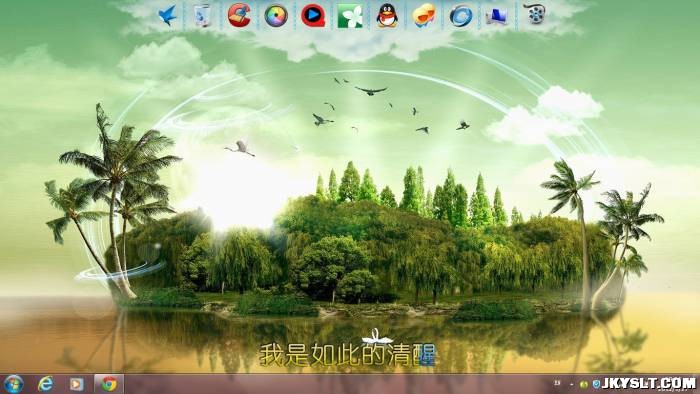This screenshot has height=394, width=700.
Task: Launch QQ penguin from the dock
Action: pyautogui.click(x=387, y=16)
